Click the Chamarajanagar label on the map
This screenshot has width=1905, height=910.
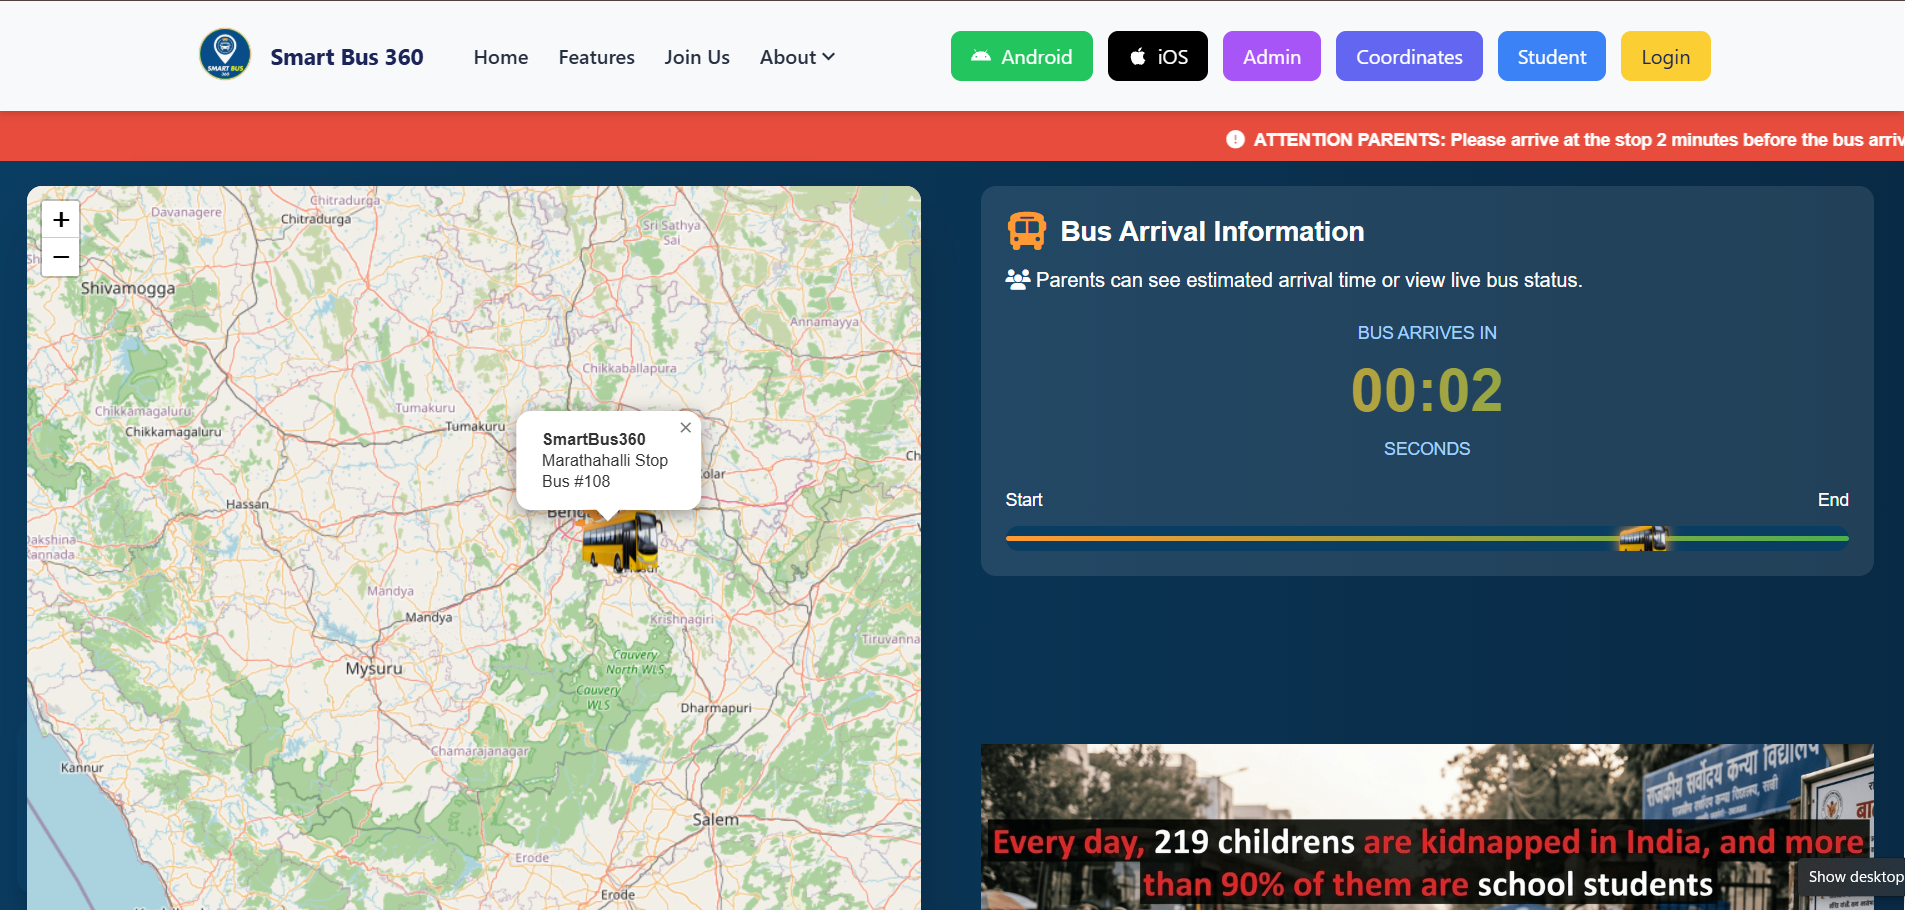(x=480, y=751)
